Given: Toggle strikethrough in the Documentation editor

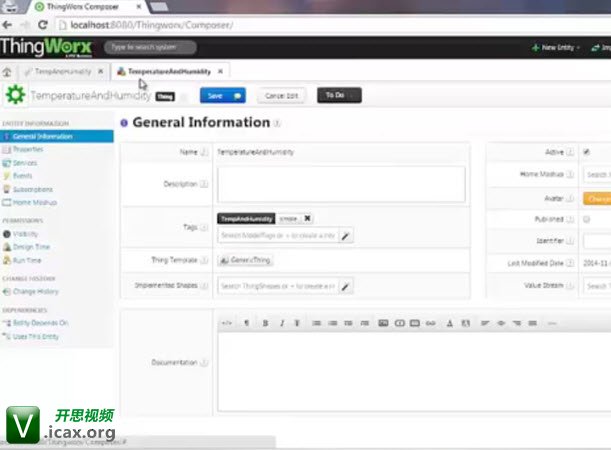Looking at the screenshot, I should tap(297, 323).
